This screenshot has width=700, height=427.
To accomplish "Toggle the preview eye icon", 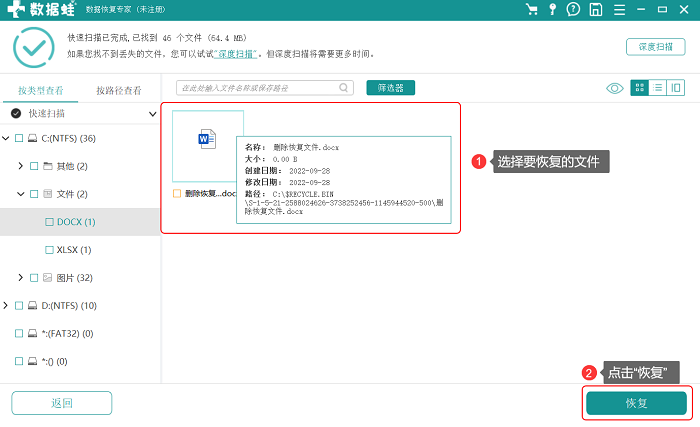I will pyautogui.click(x=614, y=88).
